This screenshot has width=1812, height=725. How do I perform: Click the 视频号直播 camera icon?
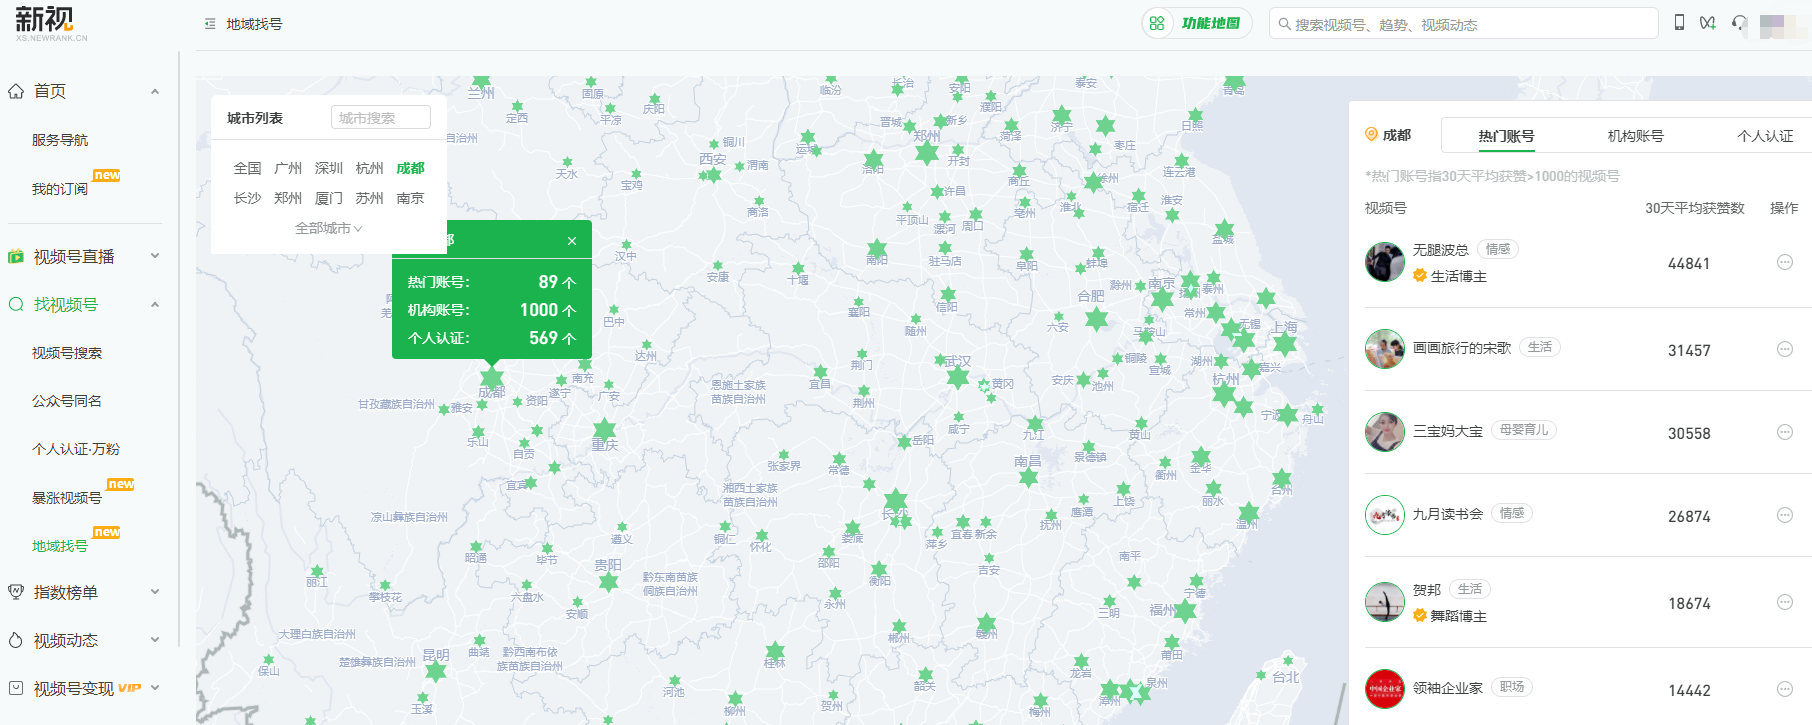tap(16, 257)
